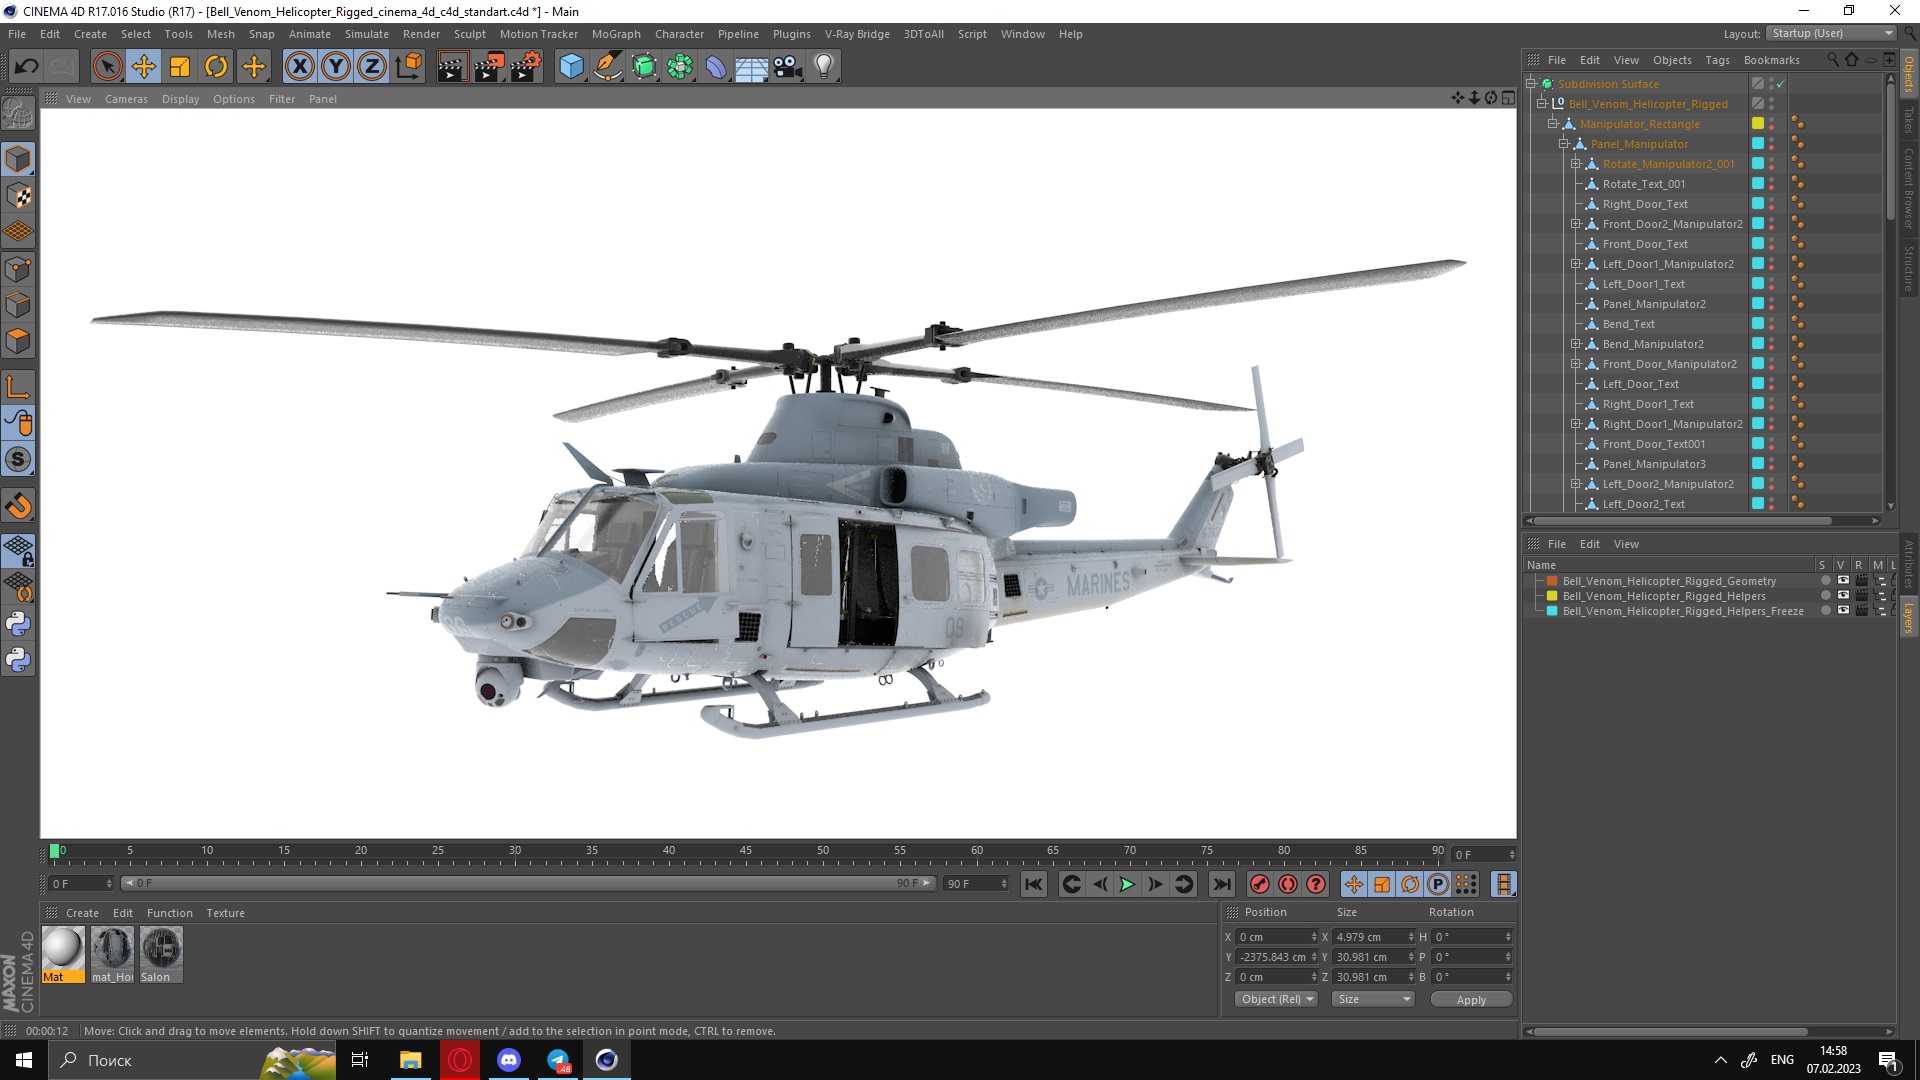The height and width of the screenshot is (1080, 1920).
Task: Collapse Bell_Venom_Helicopter_Rigged tree node
Action: pyautogui.click(x=1541, y=104)
